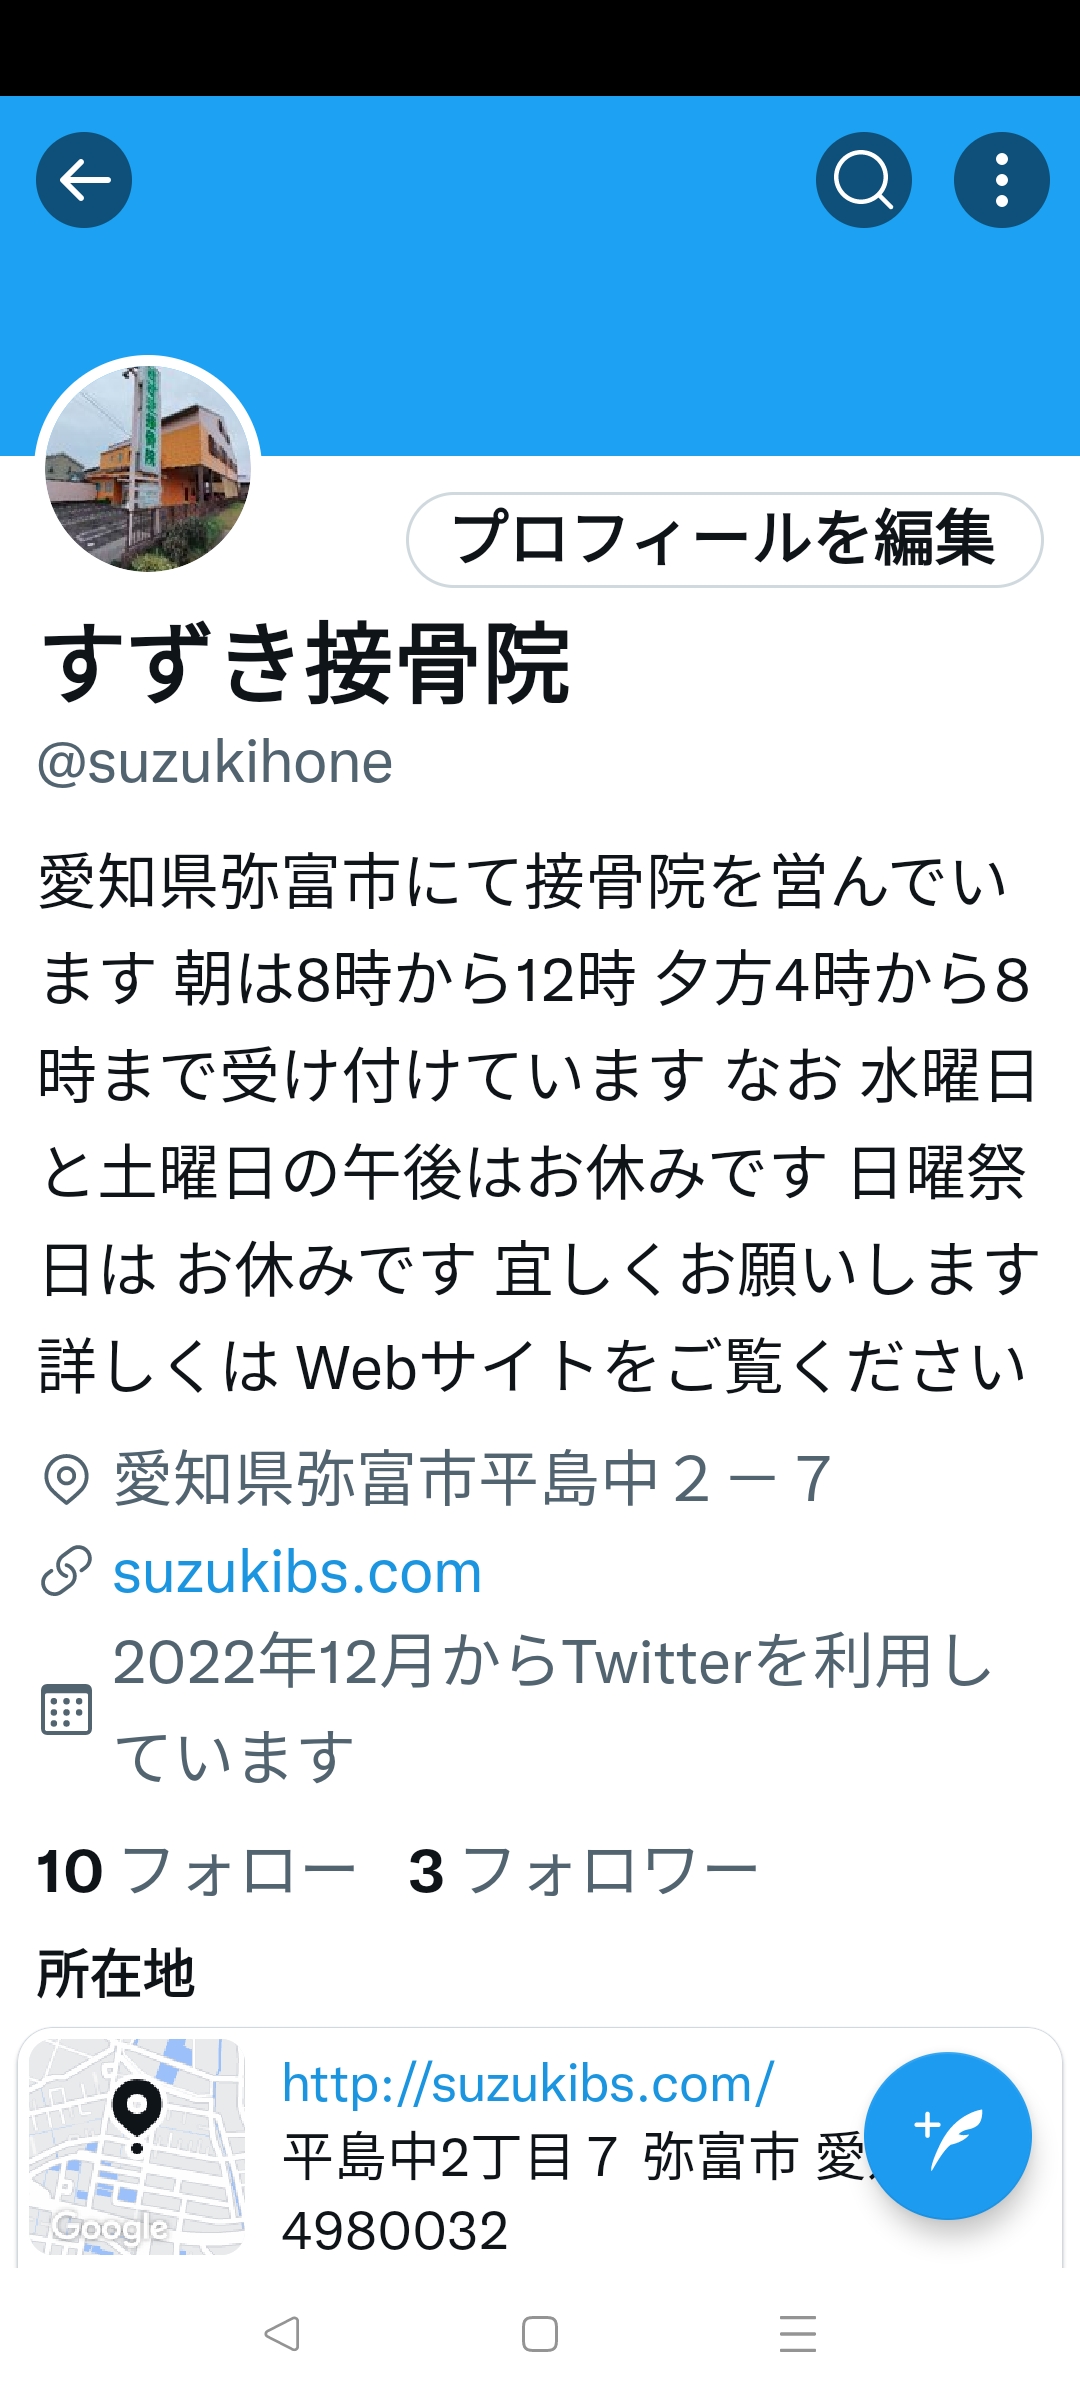The image size is (1080, 2400).
Task: Open search with magnifier icon
Action: [x=864, y=180]
